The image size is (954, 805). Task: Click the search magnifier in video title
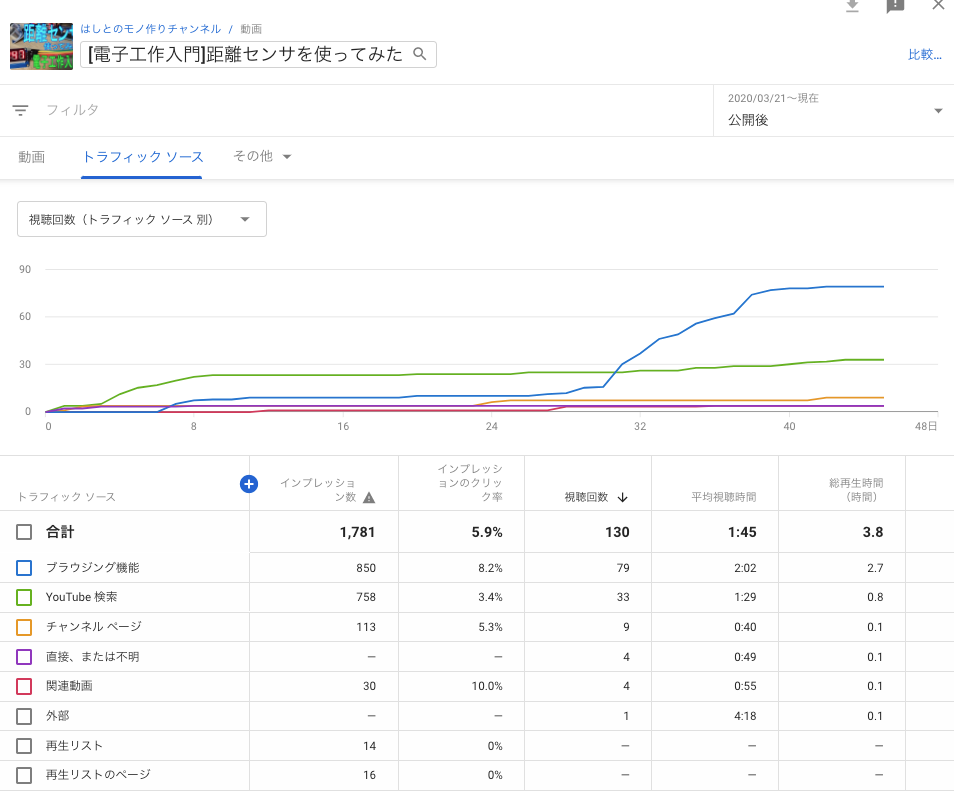tap(420, 54)
